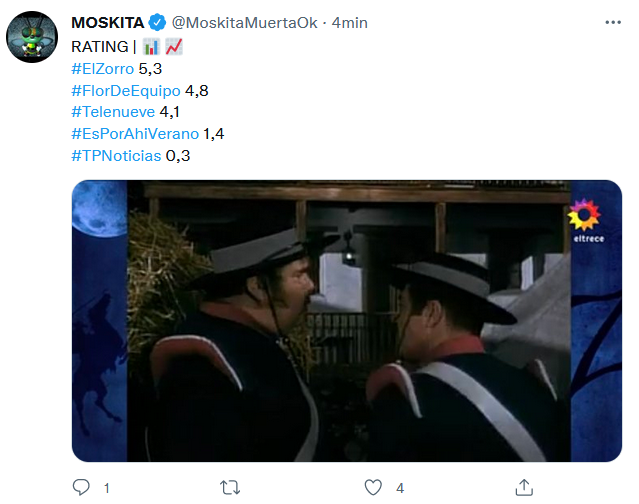Follow the #Telenueve hashtag link
The image size is (639, 504).
[113, 112]
